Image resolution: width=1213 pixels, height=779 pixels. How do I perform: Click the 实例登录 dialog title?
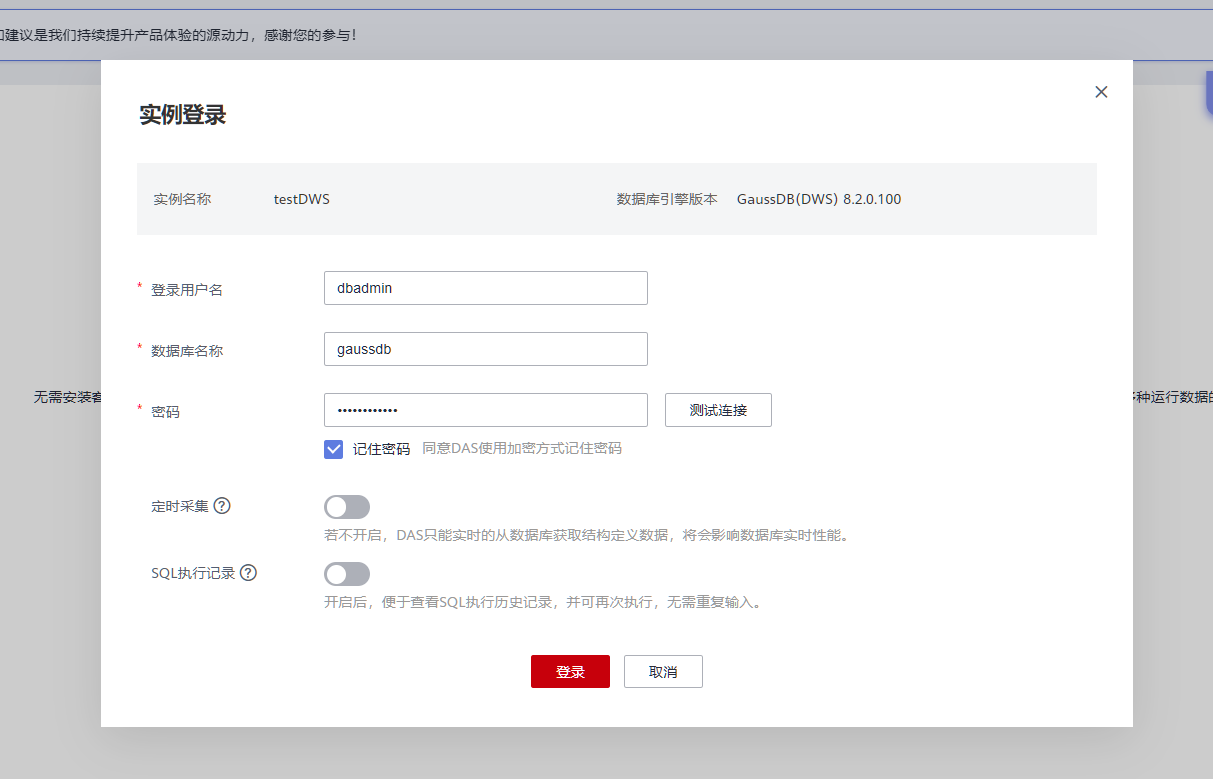point(183,115)
